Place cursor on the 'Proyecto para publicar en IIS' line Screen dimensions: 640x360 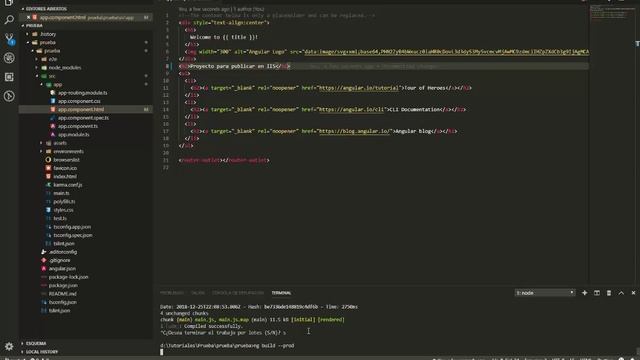tap(235, 66)
